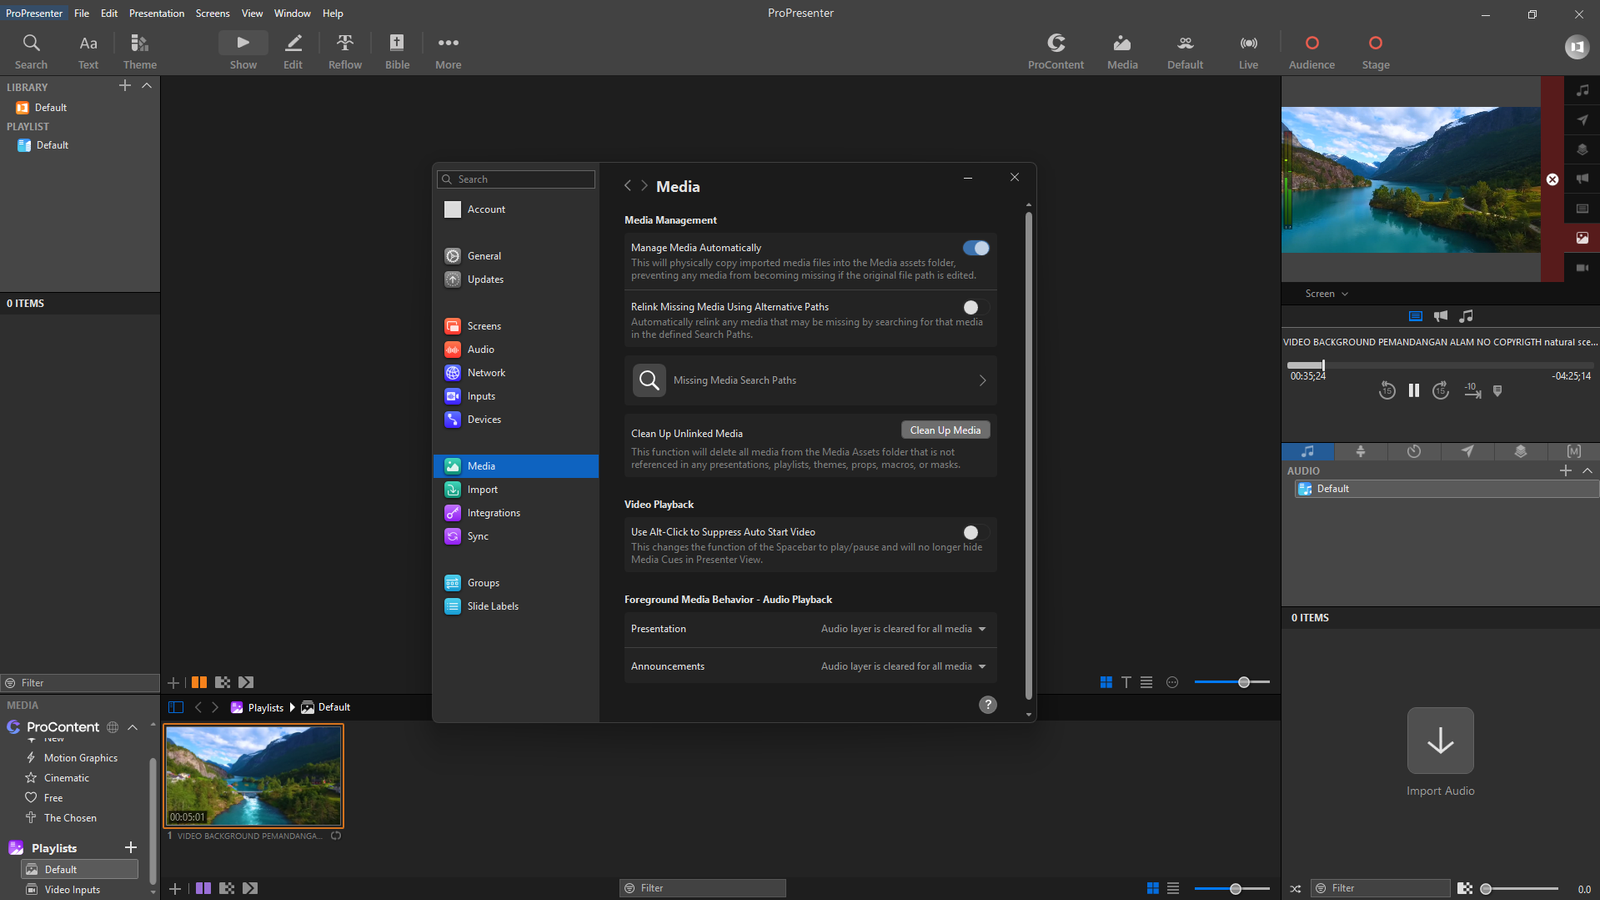
Task: Open the Presentation audio playback dropdown
Action: coord(904,629)
